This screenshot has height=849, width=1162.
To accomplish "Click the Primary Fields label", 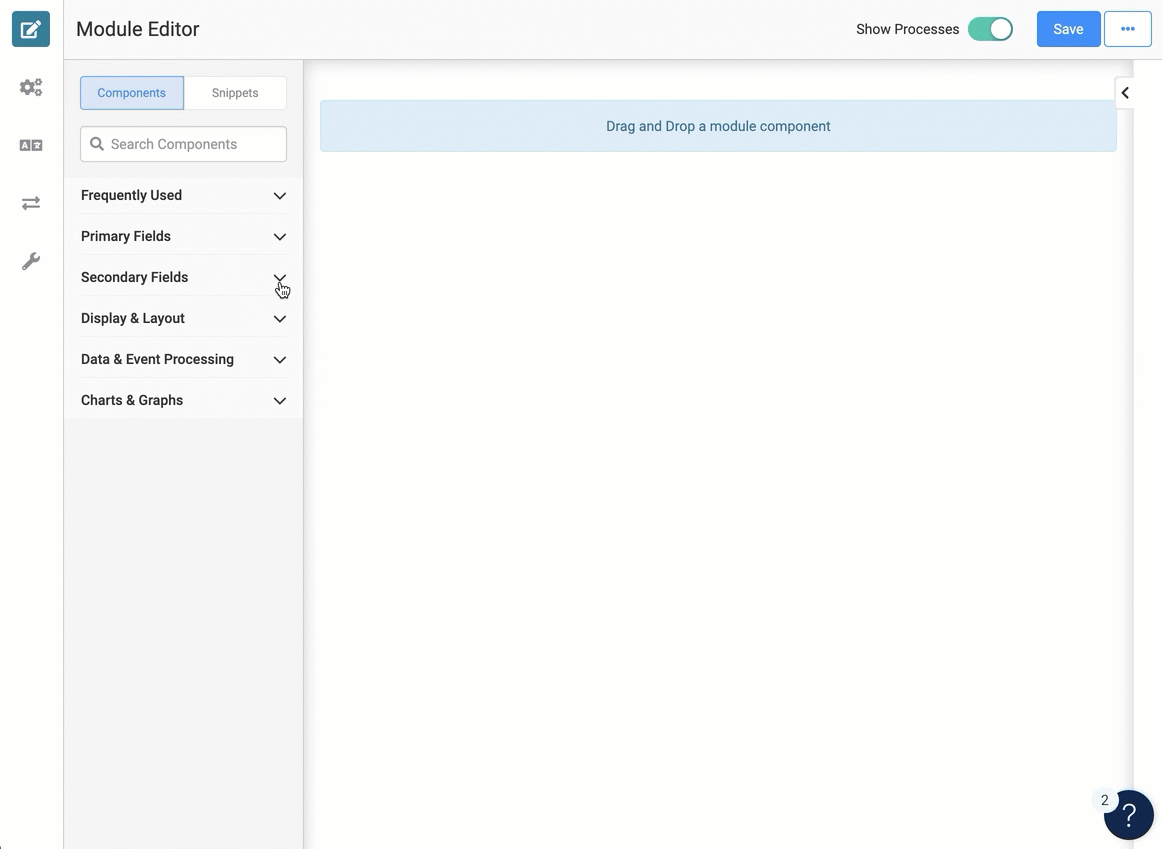I will click(126, 236).
